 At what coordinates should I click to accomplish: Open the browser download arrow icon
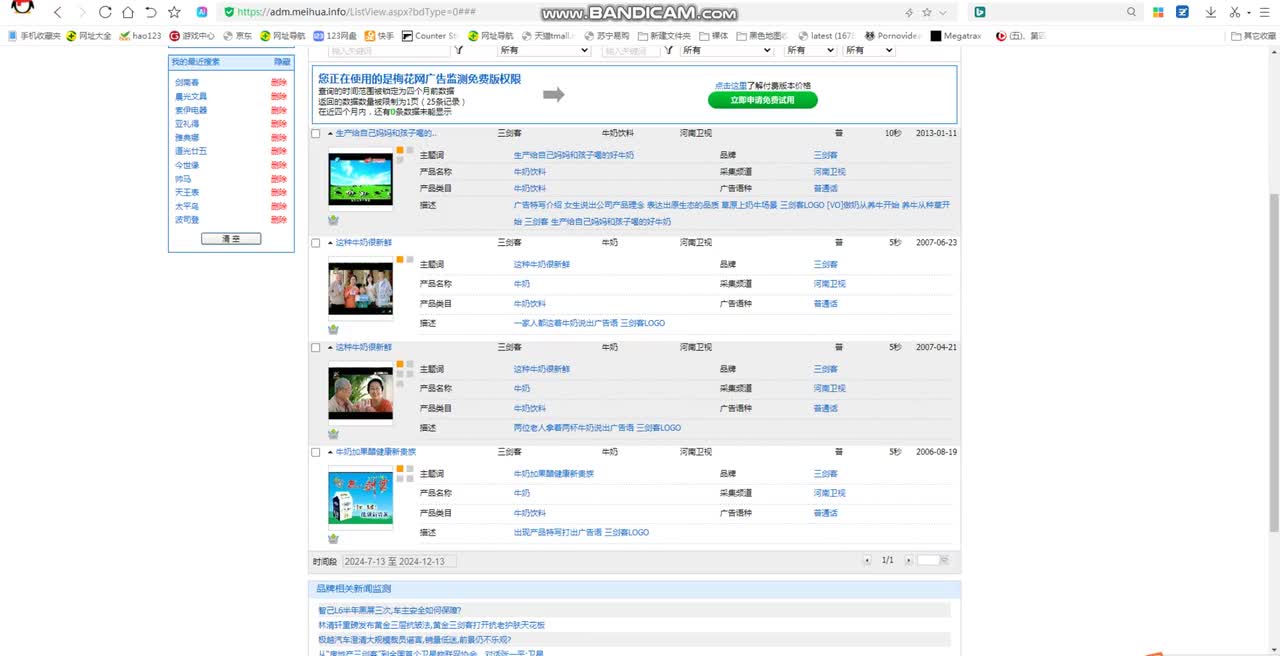tap(1211, 12)
